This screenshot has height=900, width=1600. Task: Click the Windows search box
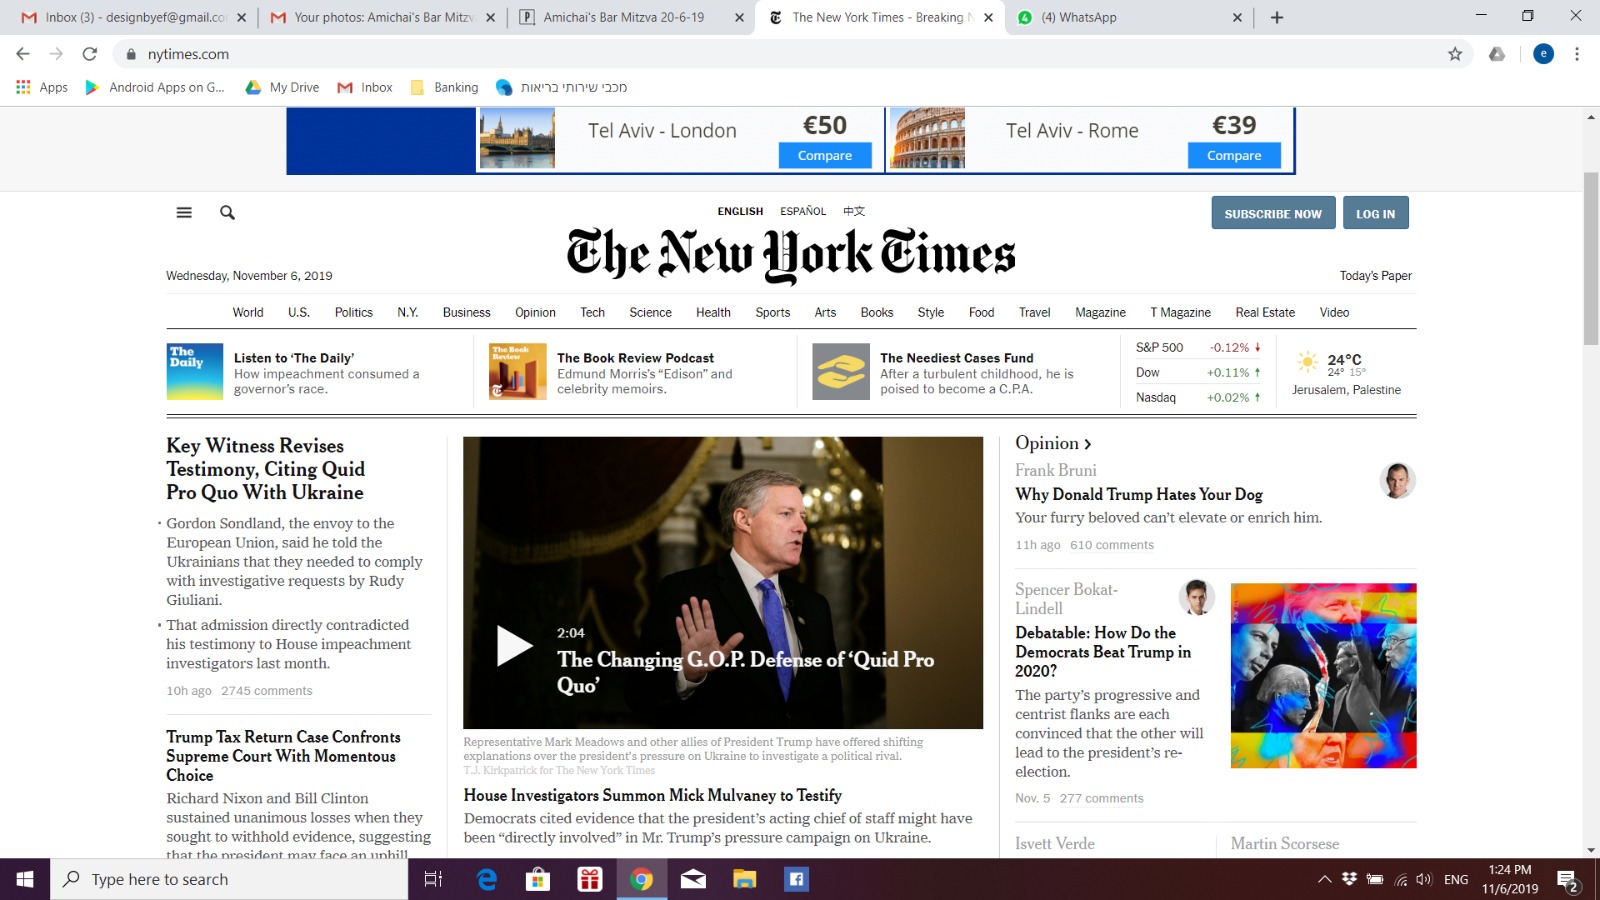[229, 879]
